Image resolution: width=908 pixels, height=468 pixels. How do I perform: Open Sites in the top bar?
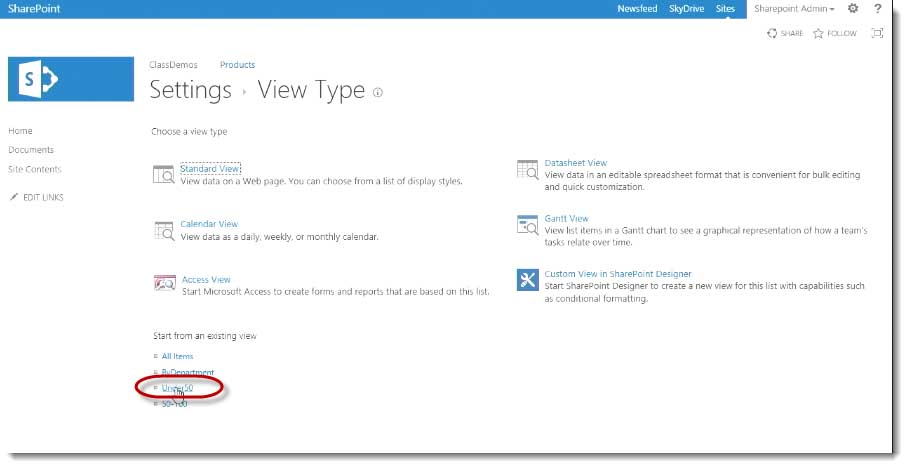(x=725, y=9)
